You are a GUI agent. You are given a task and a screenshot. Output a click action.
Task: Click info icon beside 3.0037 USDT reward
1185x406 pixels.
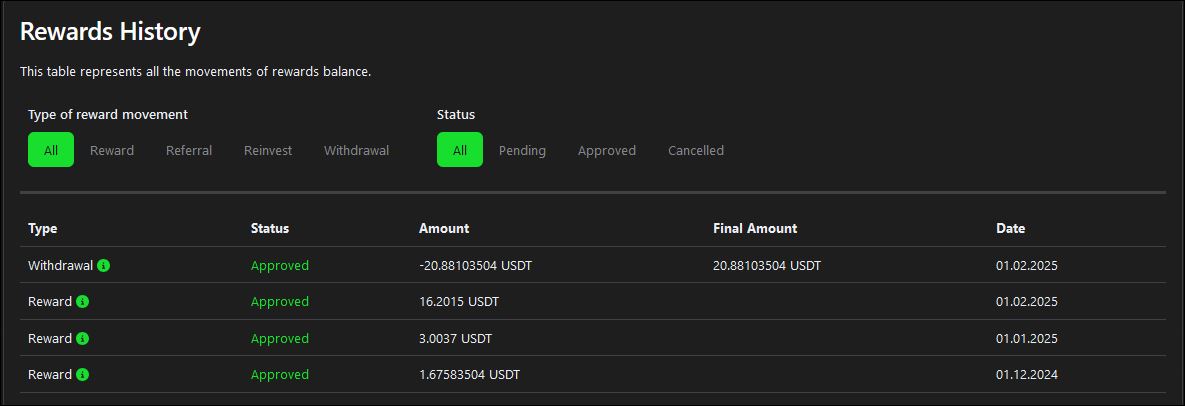pyautogui.click(x=82, y=338)
